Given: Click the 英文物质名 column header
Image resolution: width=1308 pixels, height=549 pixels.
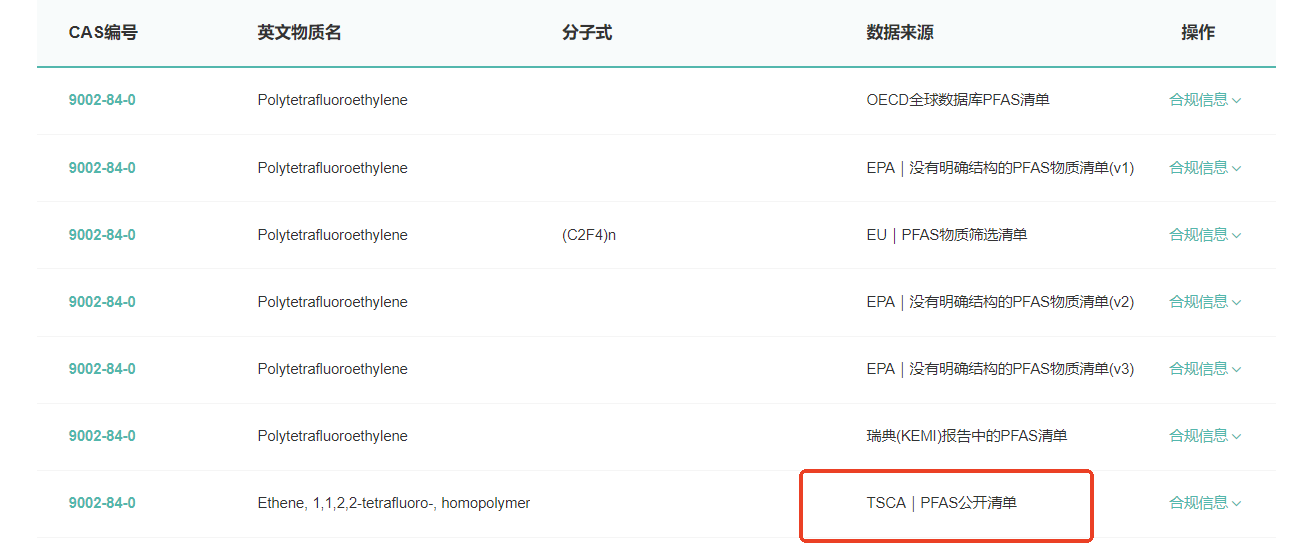Looking at the screenshot, I should click(x=299, y=33).
